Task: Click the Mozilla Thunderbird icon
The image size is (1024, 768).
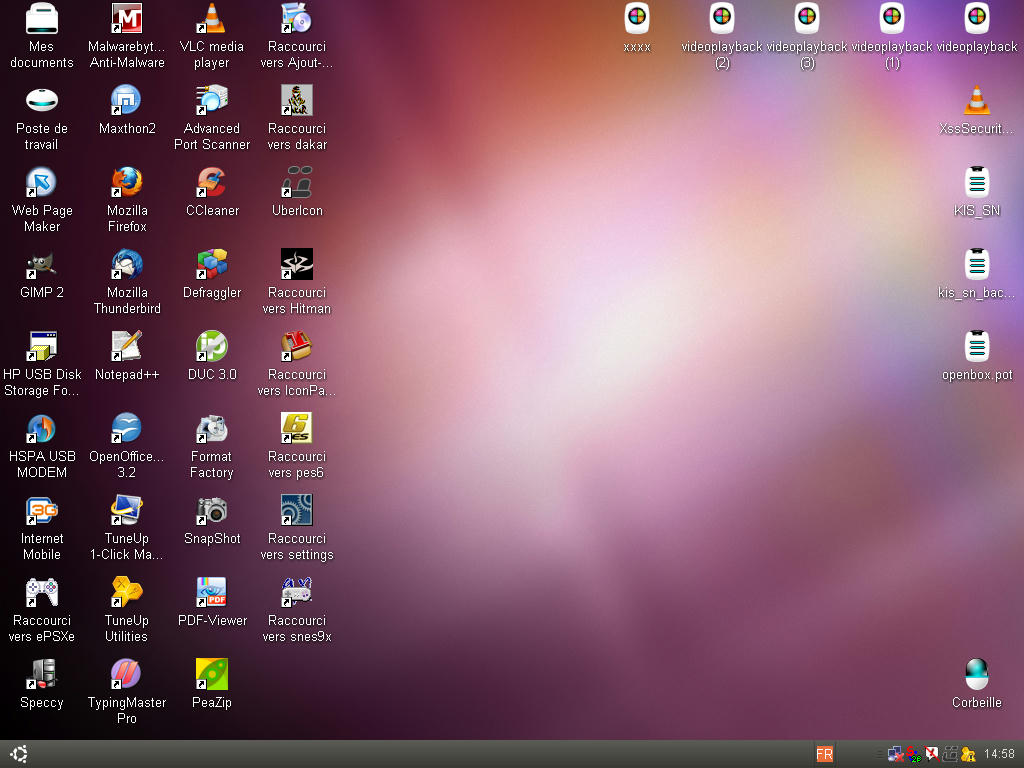Action: (127, 264)
